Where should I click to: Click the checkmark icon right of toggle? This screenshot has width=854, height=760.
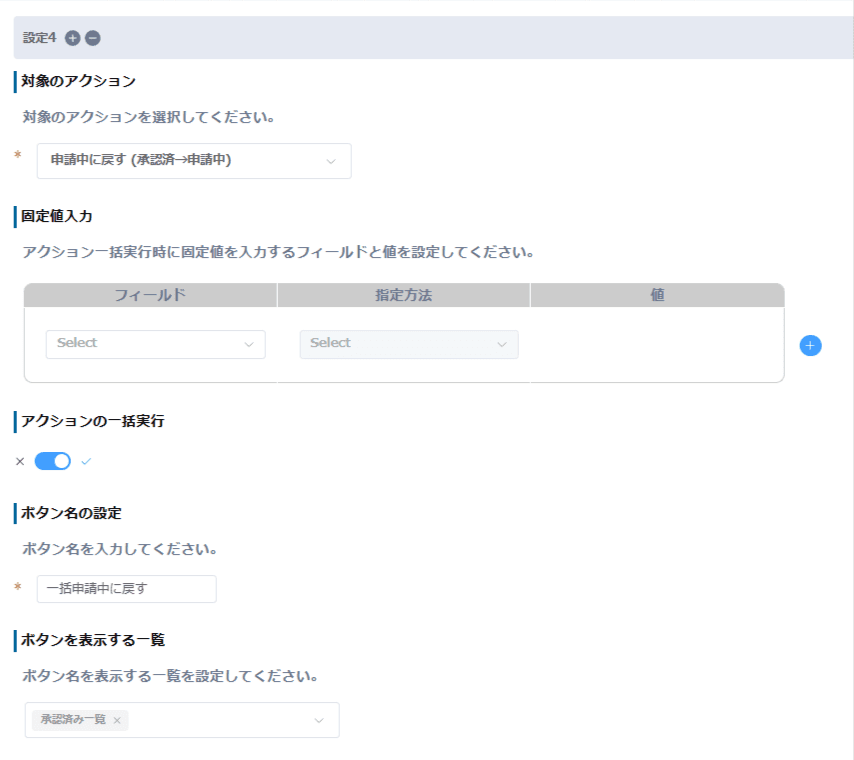tap(86, 461)
